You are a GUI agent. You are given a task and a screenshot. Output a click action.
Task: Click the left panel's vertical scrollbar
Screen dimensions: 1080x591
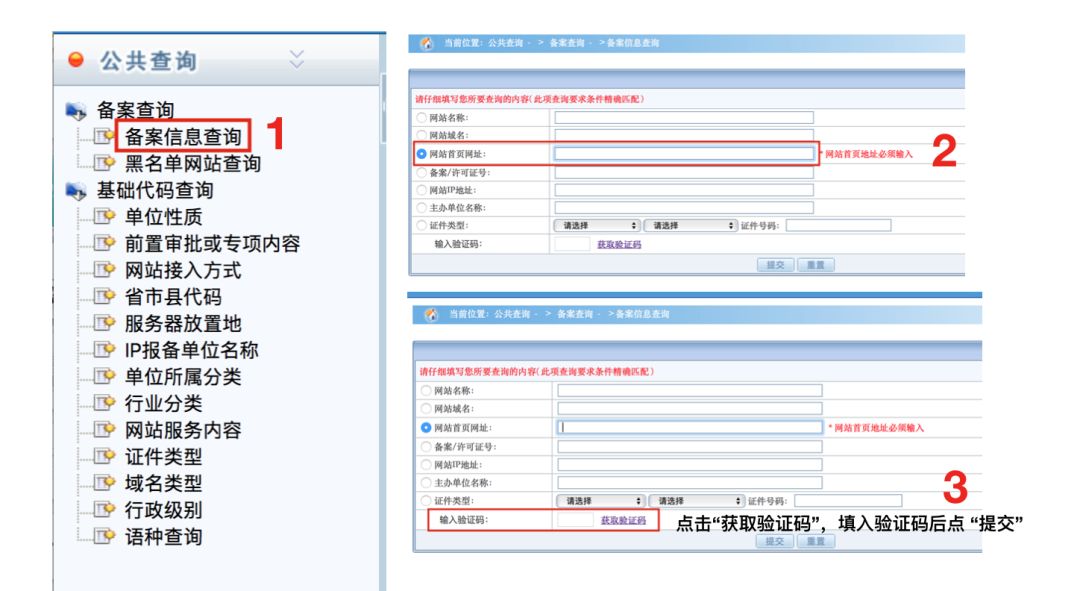pyautogui.click(x=383, y=110)
